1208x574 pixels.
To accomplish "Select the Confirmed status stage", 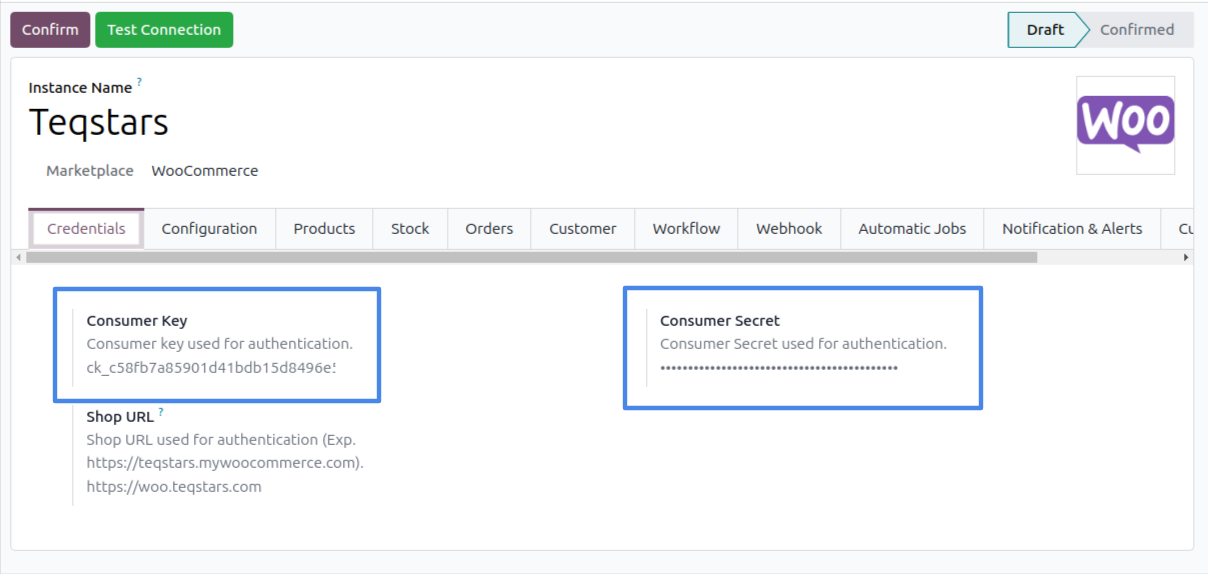I will (1137, 30).
